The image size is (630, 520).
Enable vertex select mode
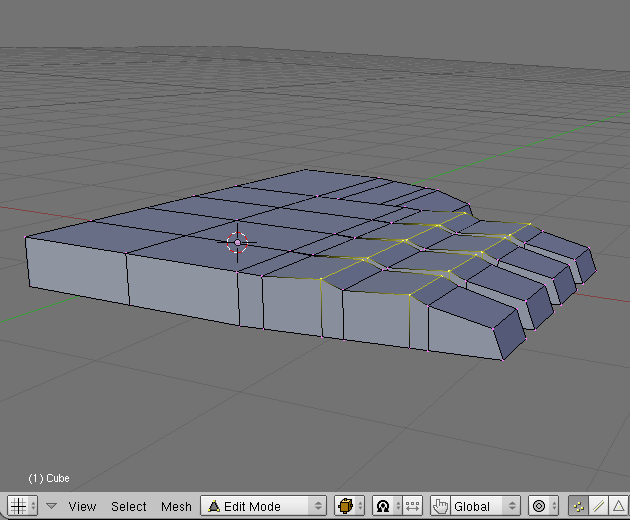[579, 506]
